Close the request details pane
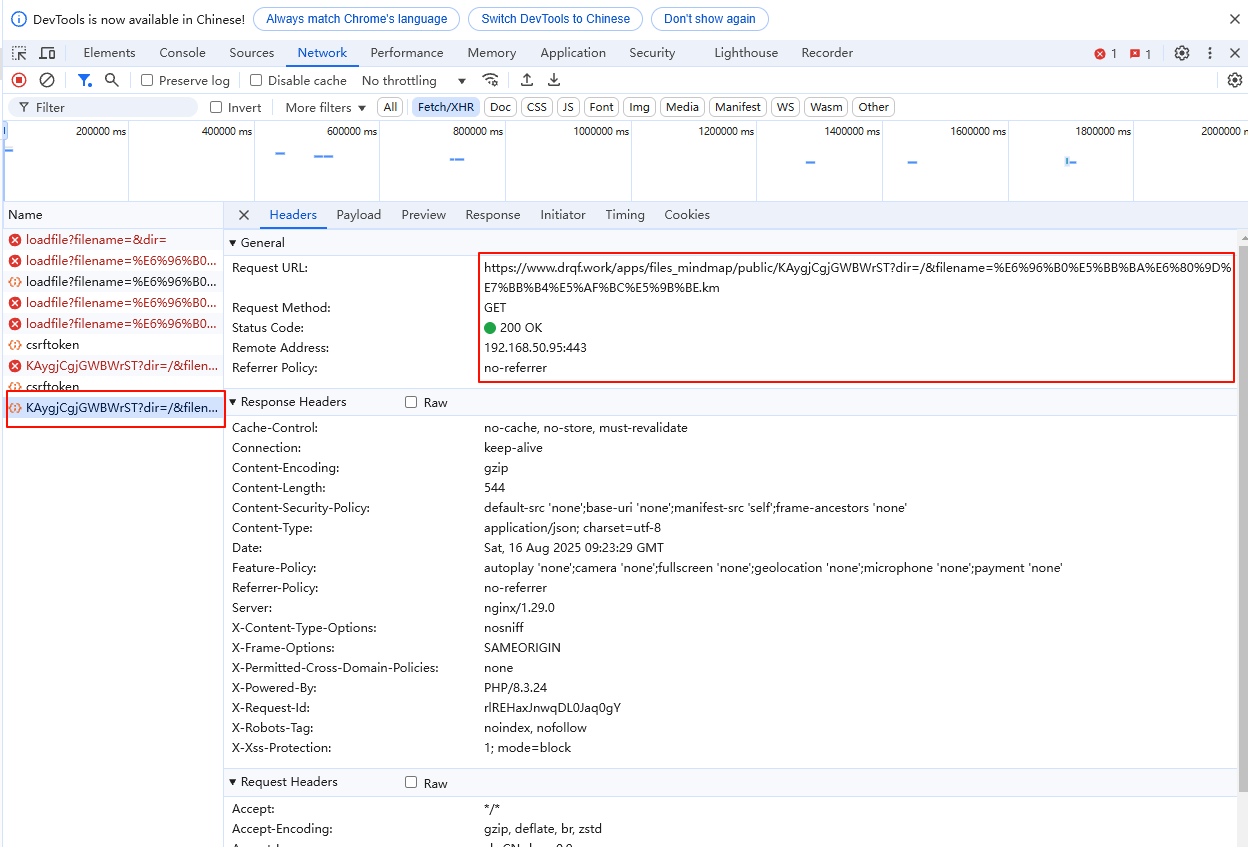 pos(244,215)
